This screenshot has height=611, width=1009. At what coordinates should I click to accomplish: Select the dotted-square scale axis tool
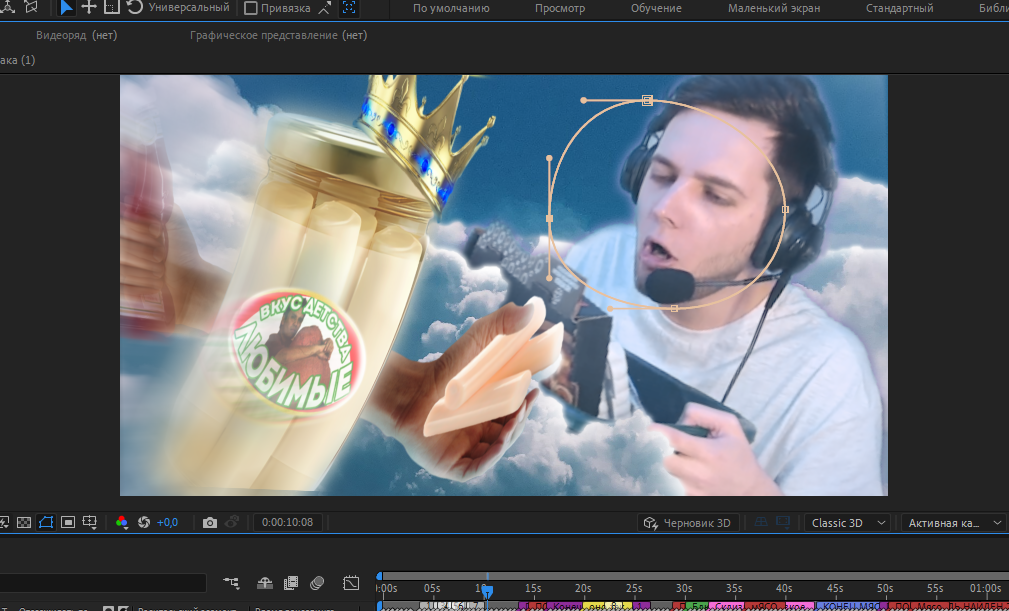tap(112, 8)
